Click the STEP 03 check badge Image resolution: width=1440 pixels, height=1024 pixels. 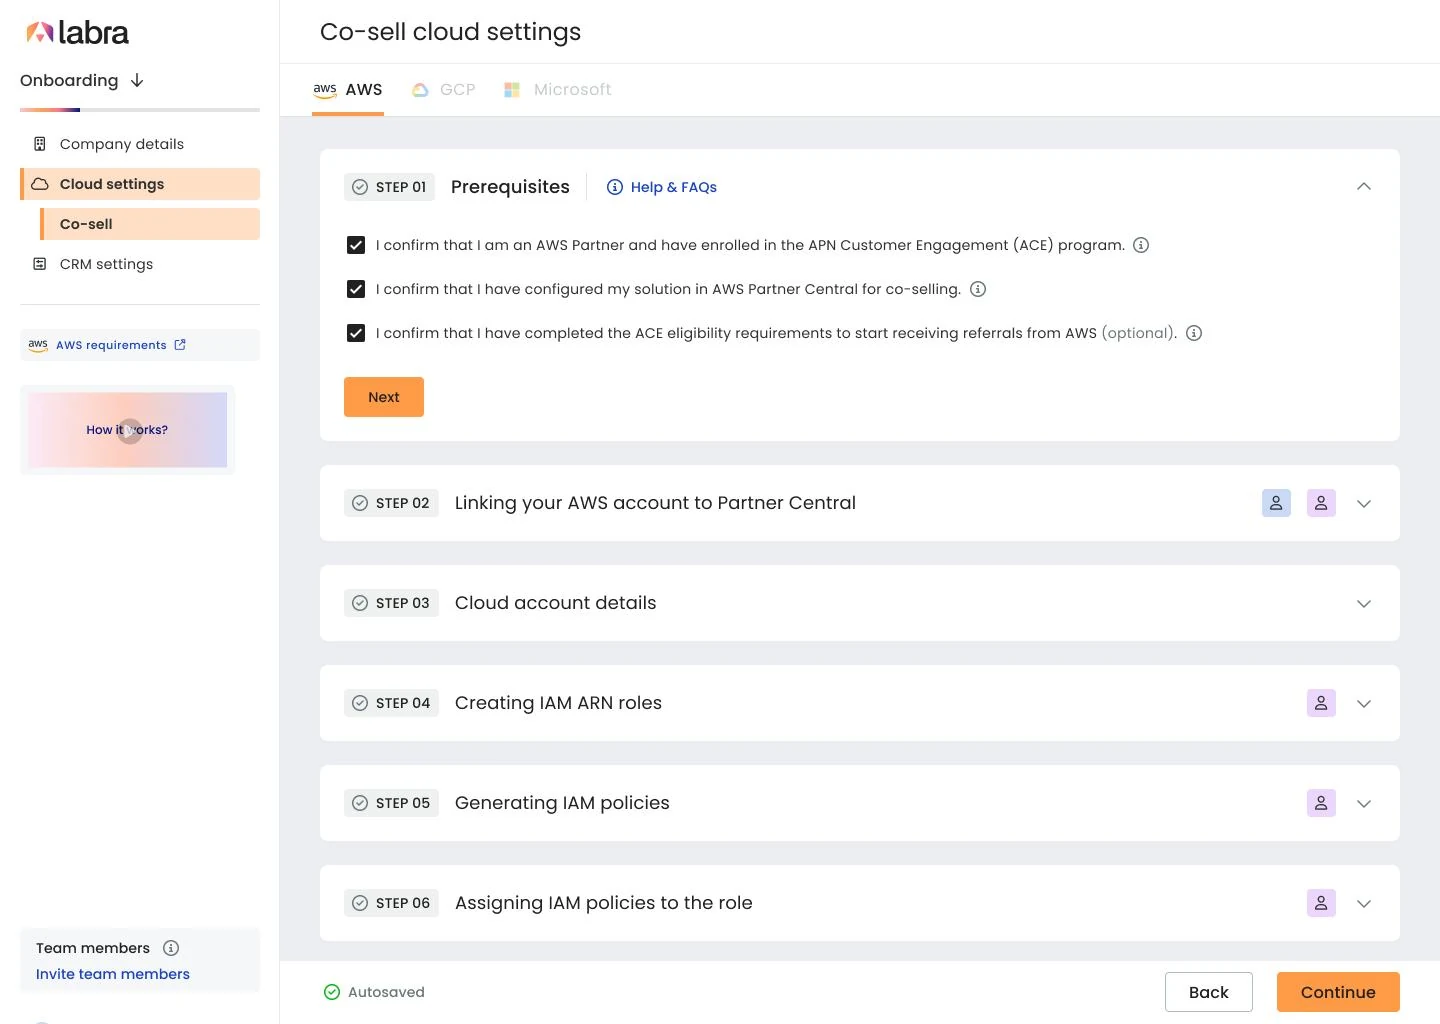coord(391,603)
